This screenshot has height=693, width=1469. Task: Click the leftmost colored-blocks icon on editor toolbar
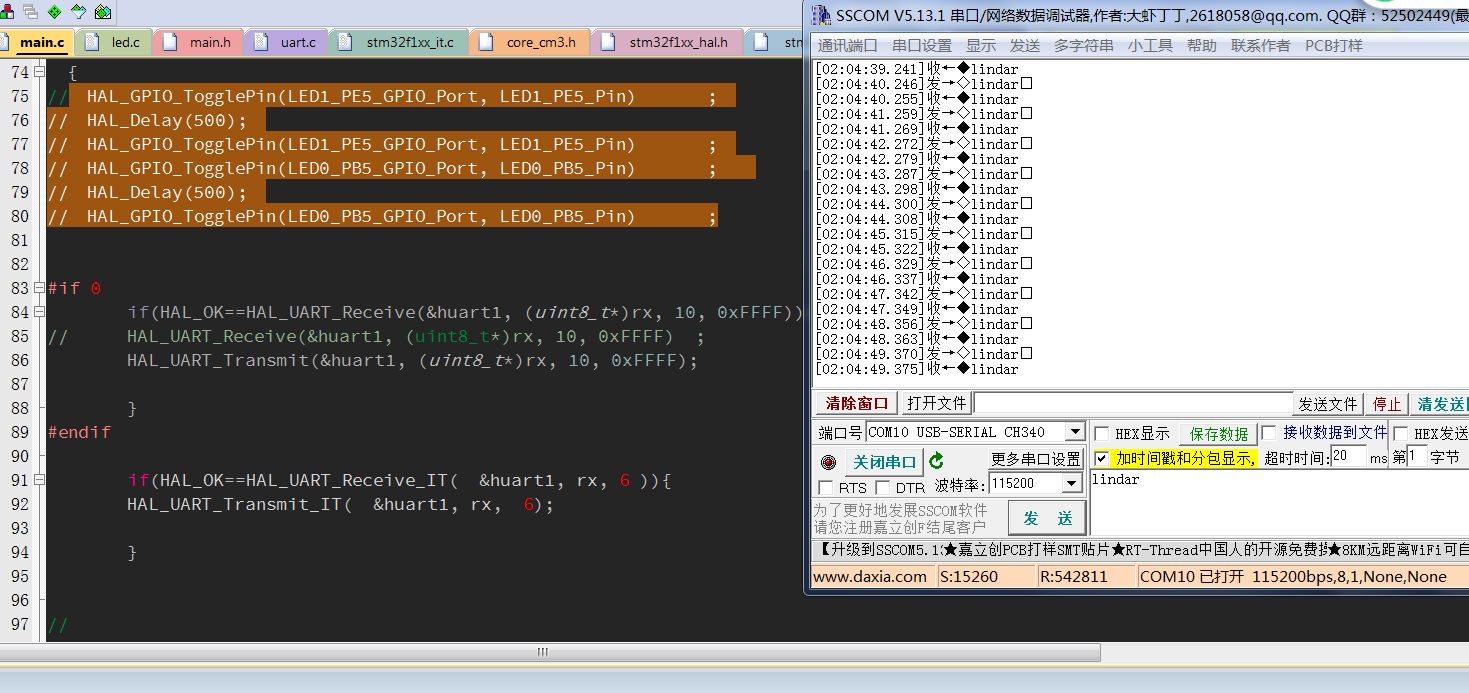pyautogui.click(x=8, y=11)
